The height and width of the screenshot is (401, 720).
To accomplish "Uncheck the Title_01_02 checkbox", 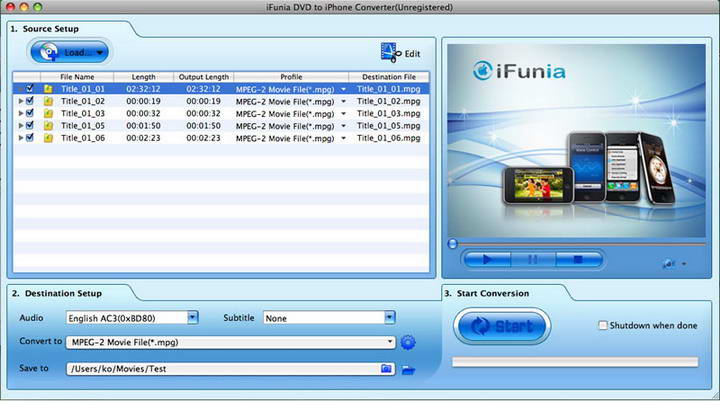I will pyautogui.click(x=30, y=100).
